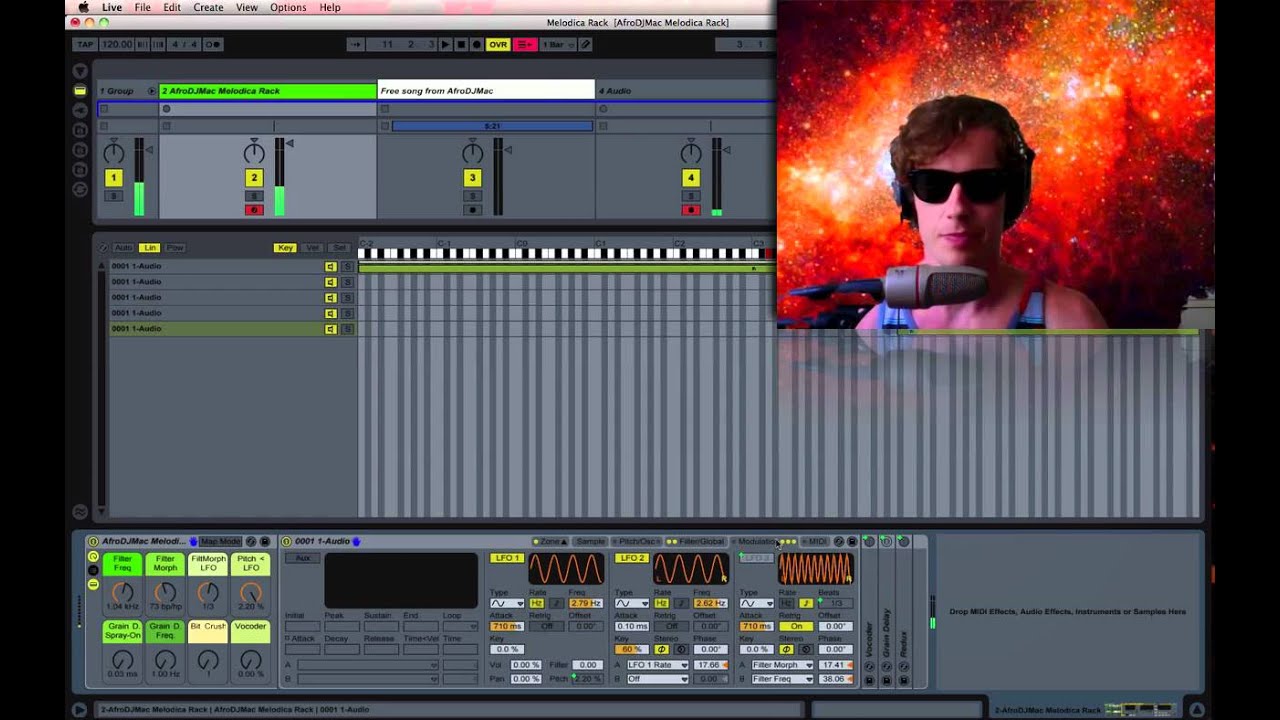Open LFO 1 waveform Type dropdown

[x=506, y=604]
